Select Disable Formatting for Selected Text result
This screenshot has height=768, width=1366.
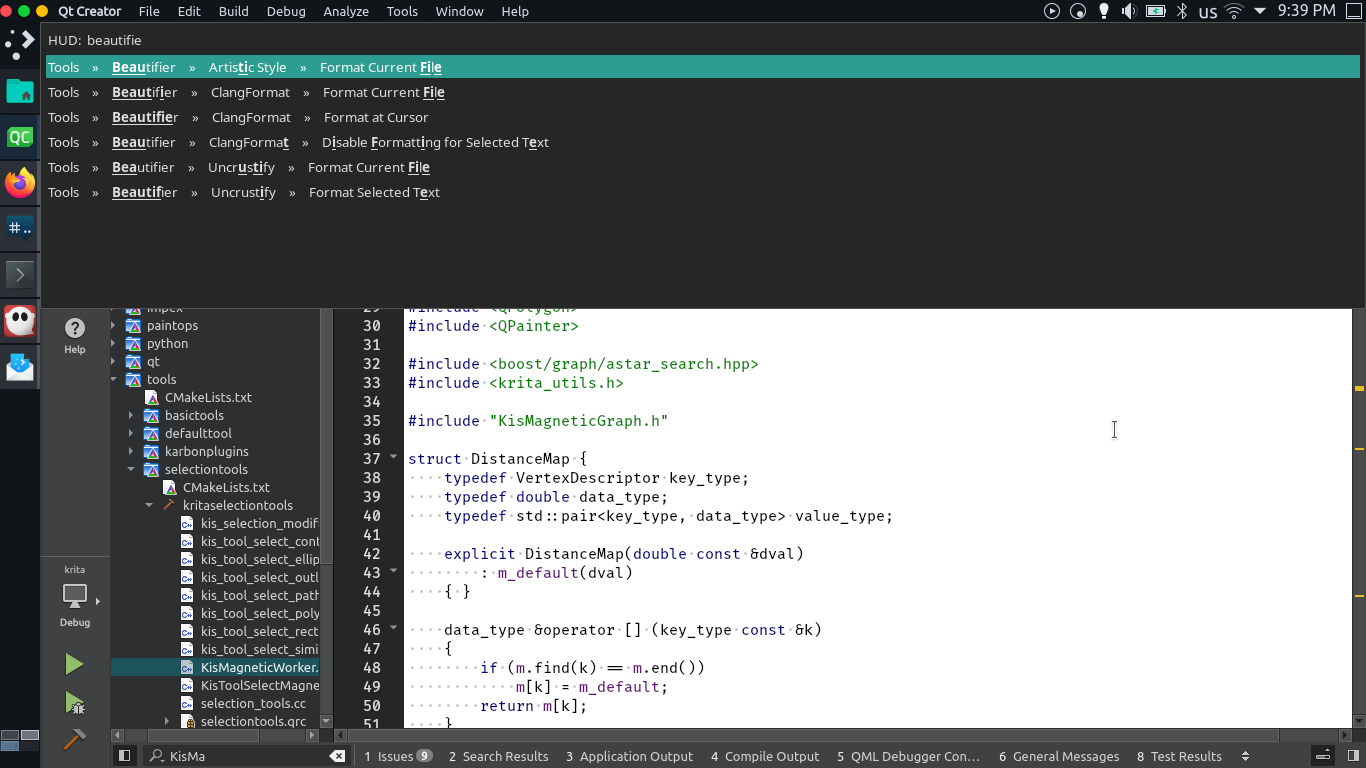pyautogui.click(x=703, y=142)
